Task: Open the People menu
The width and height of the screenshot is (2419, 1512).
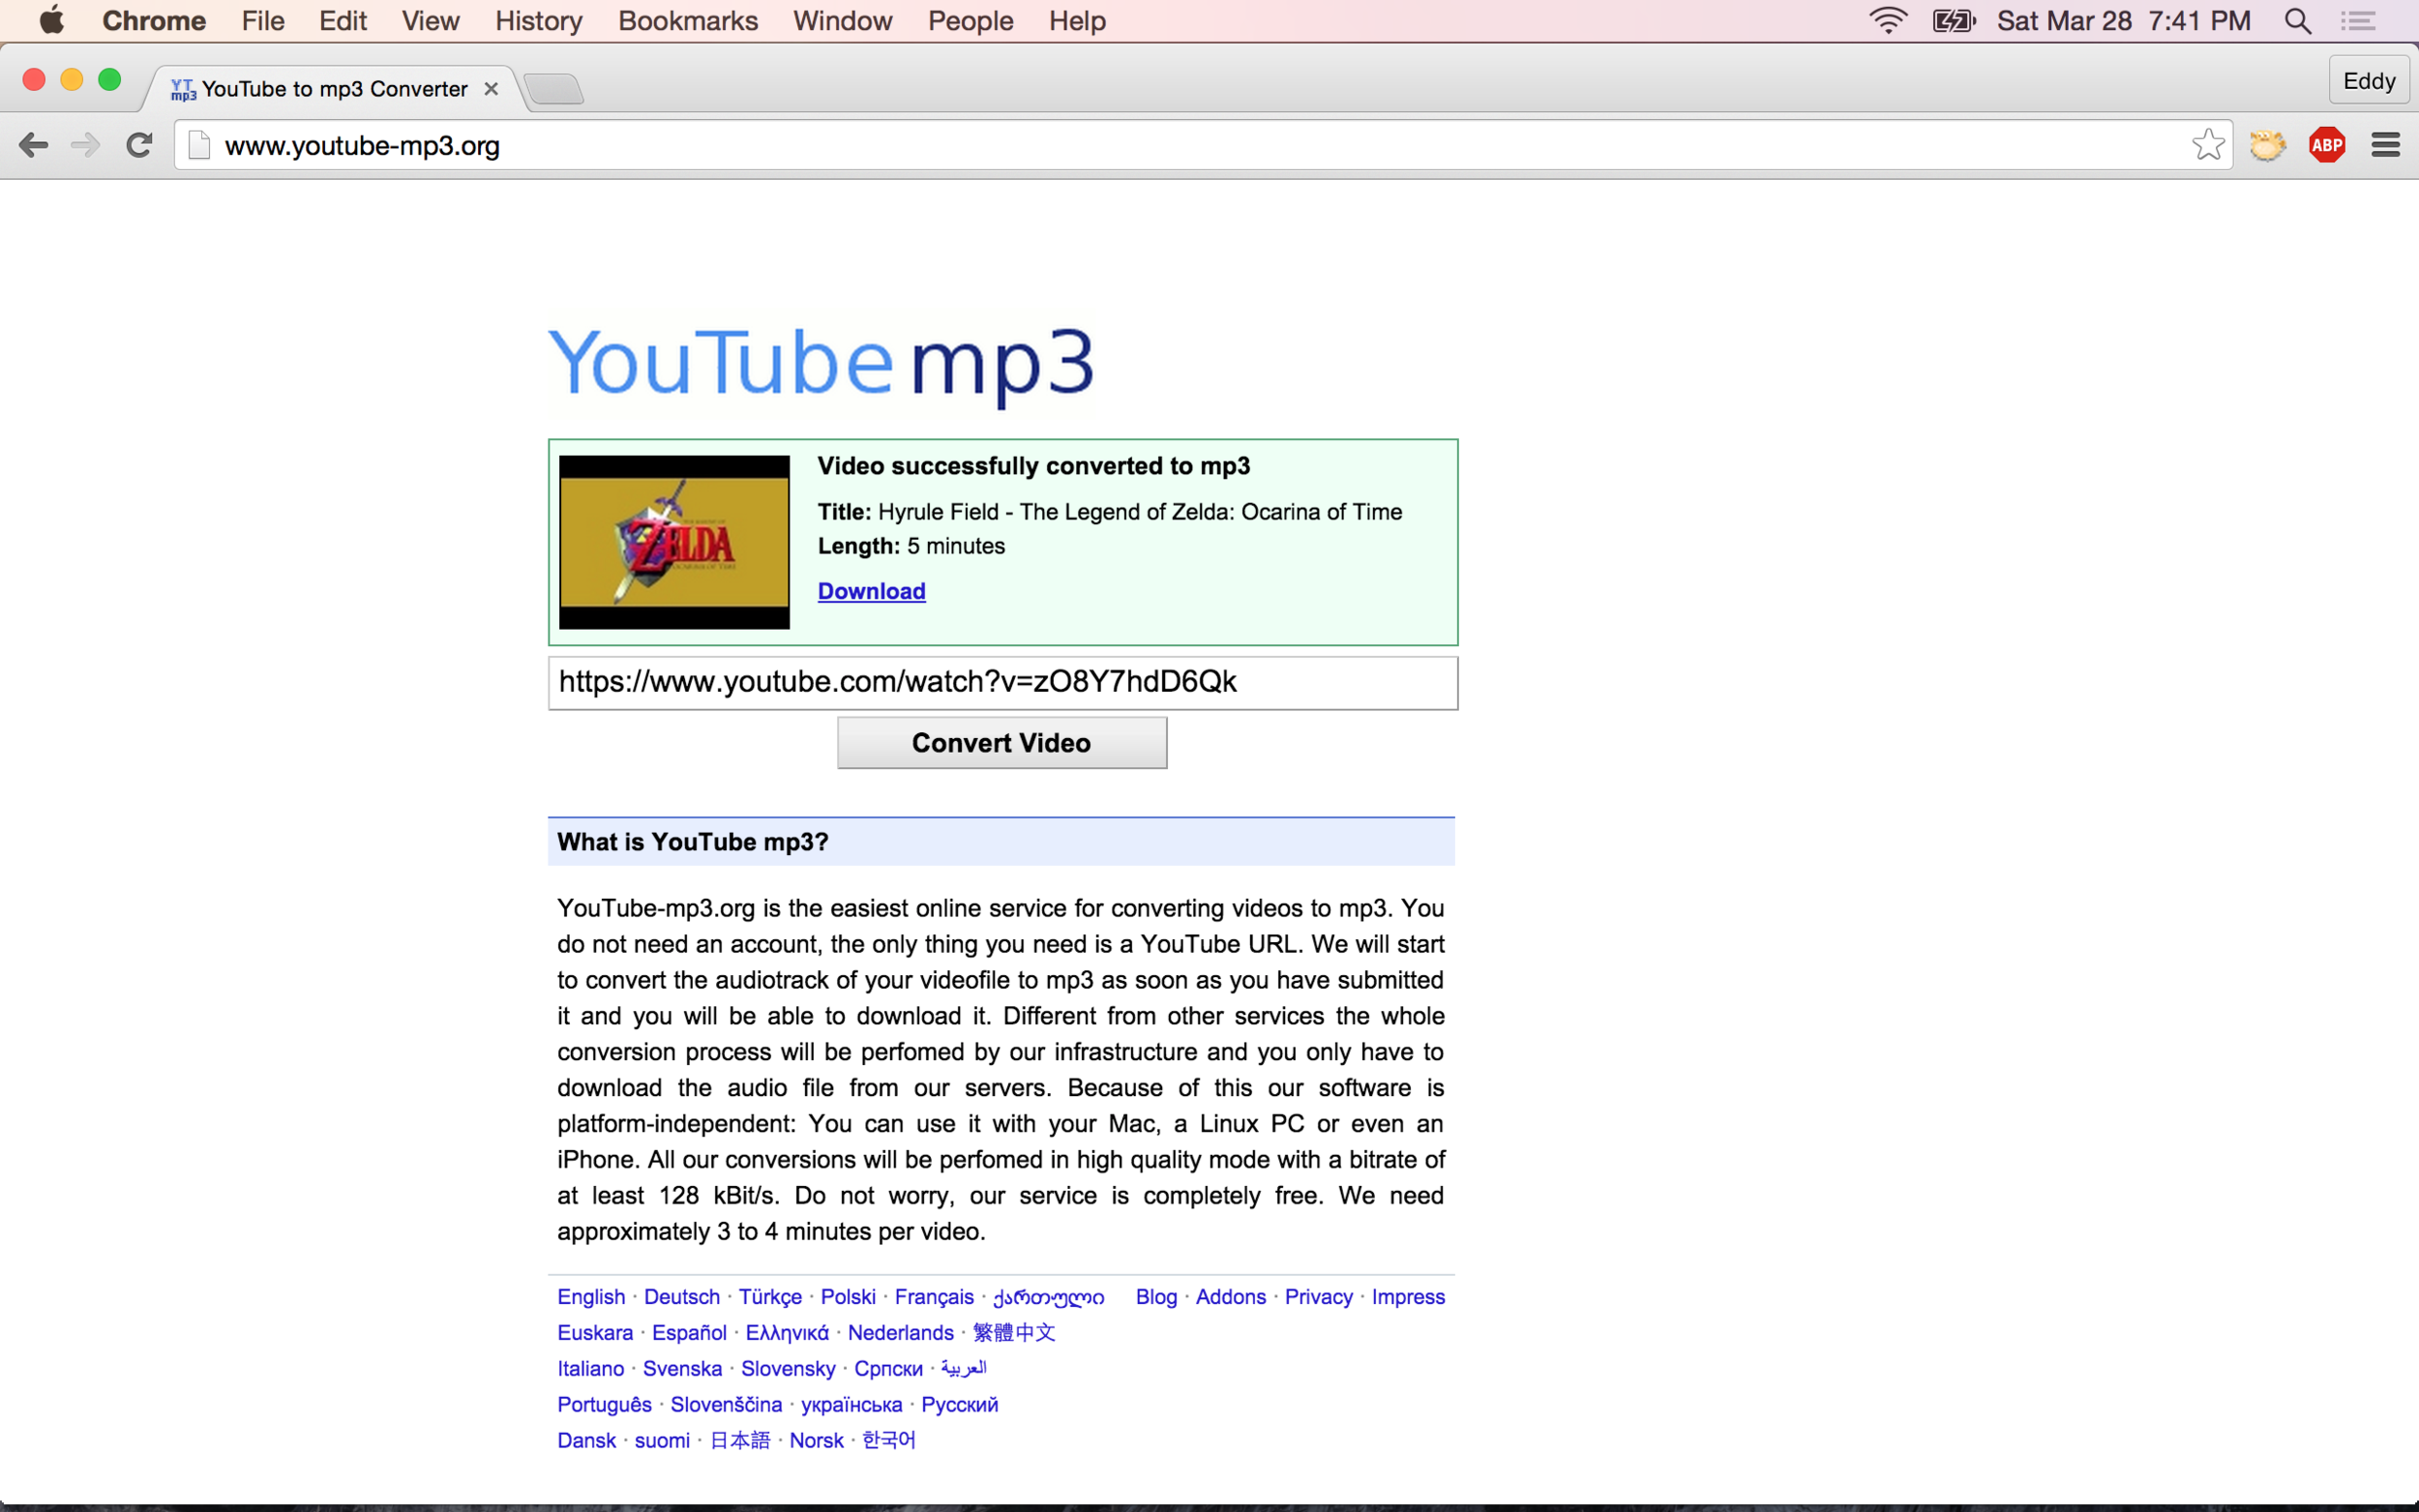Action: (x=970, y=20)
